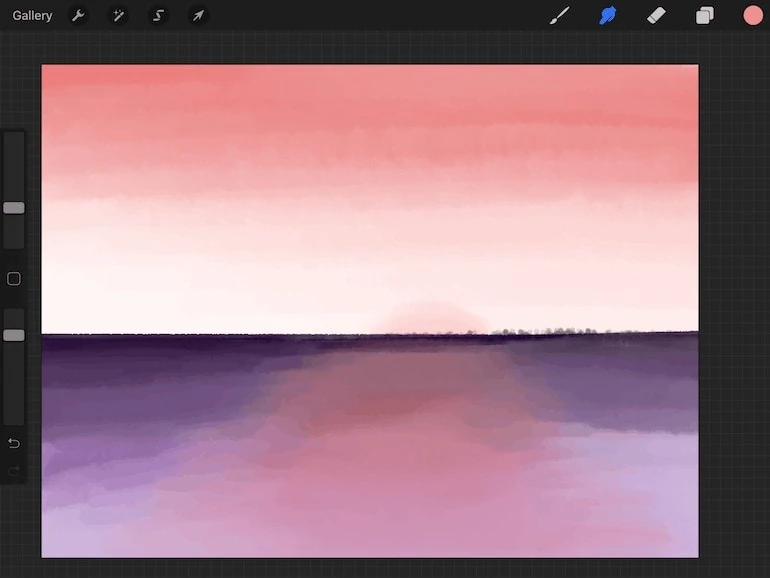Undo the last stroke with the undo arrow
The image size is (770, 578).
pos(14,443)
